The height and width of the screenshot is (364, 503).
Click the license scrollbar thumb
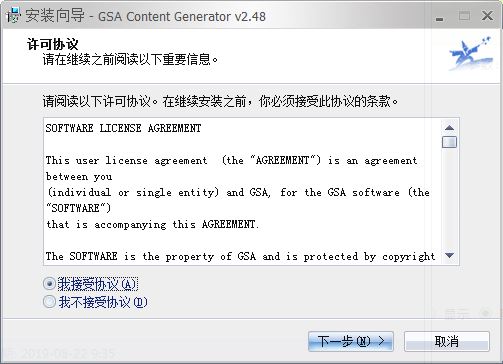pos(449,142)
